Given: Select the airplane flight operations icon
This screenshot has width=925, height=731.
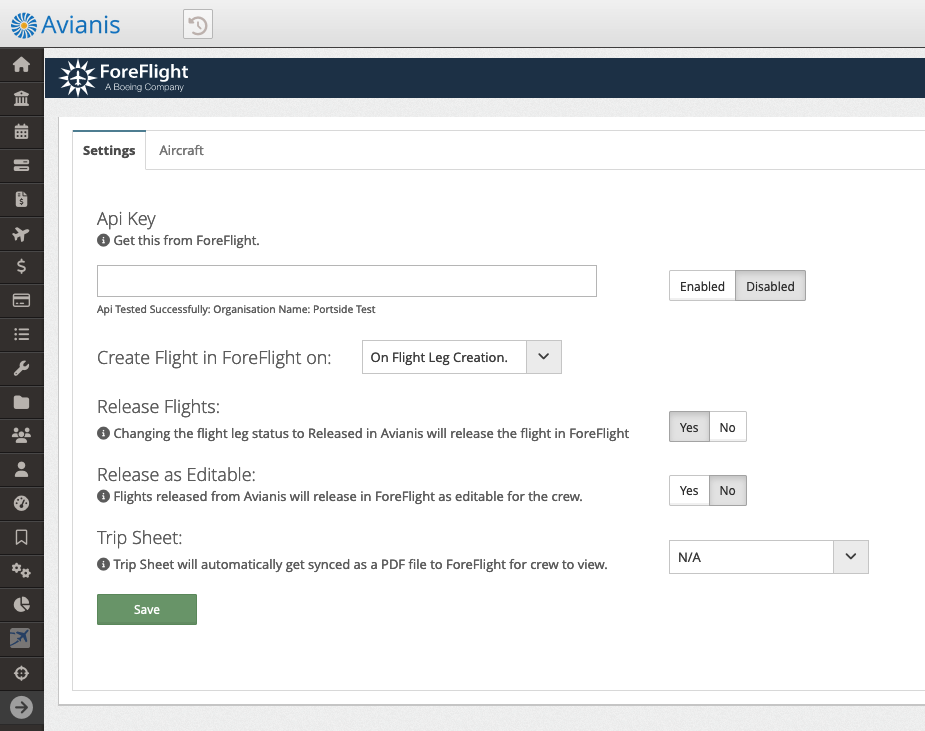Looking at the screenshot, I should (x=21, y=233).
